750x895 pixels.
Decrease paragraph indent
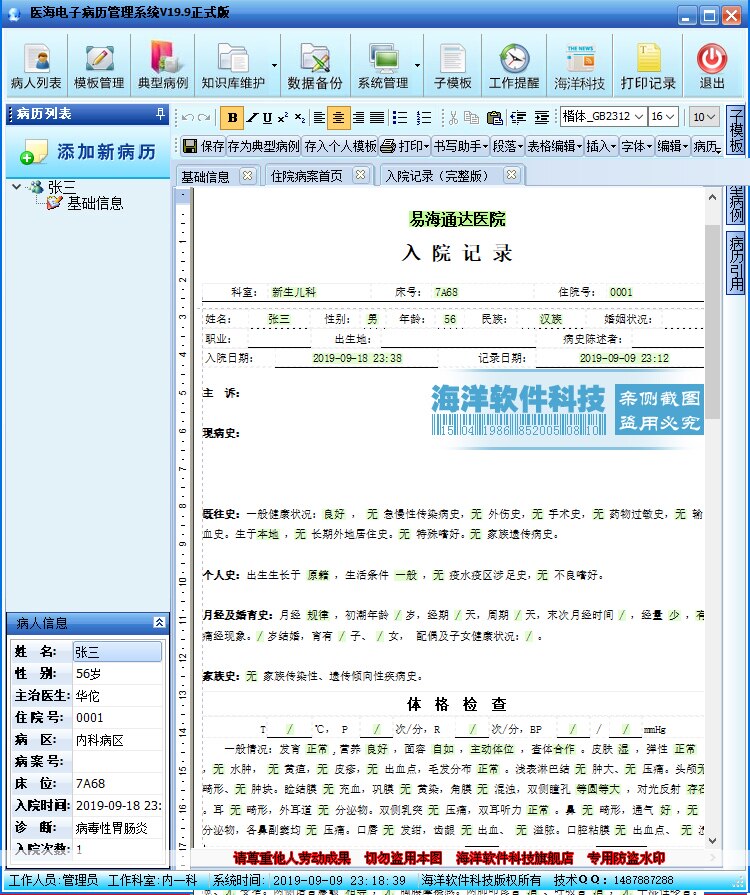click(x=518, y=118)
